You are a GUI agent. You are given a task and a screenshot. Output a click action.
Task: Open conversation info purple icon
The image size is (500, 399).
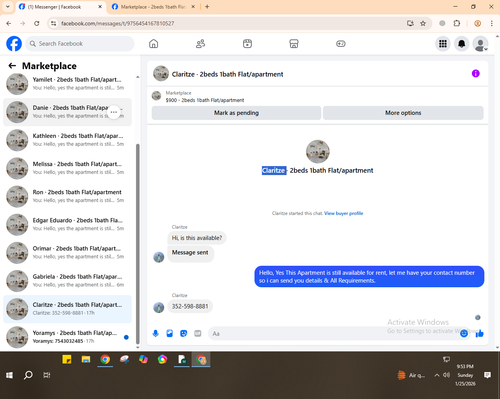click(x=476, y=73)
